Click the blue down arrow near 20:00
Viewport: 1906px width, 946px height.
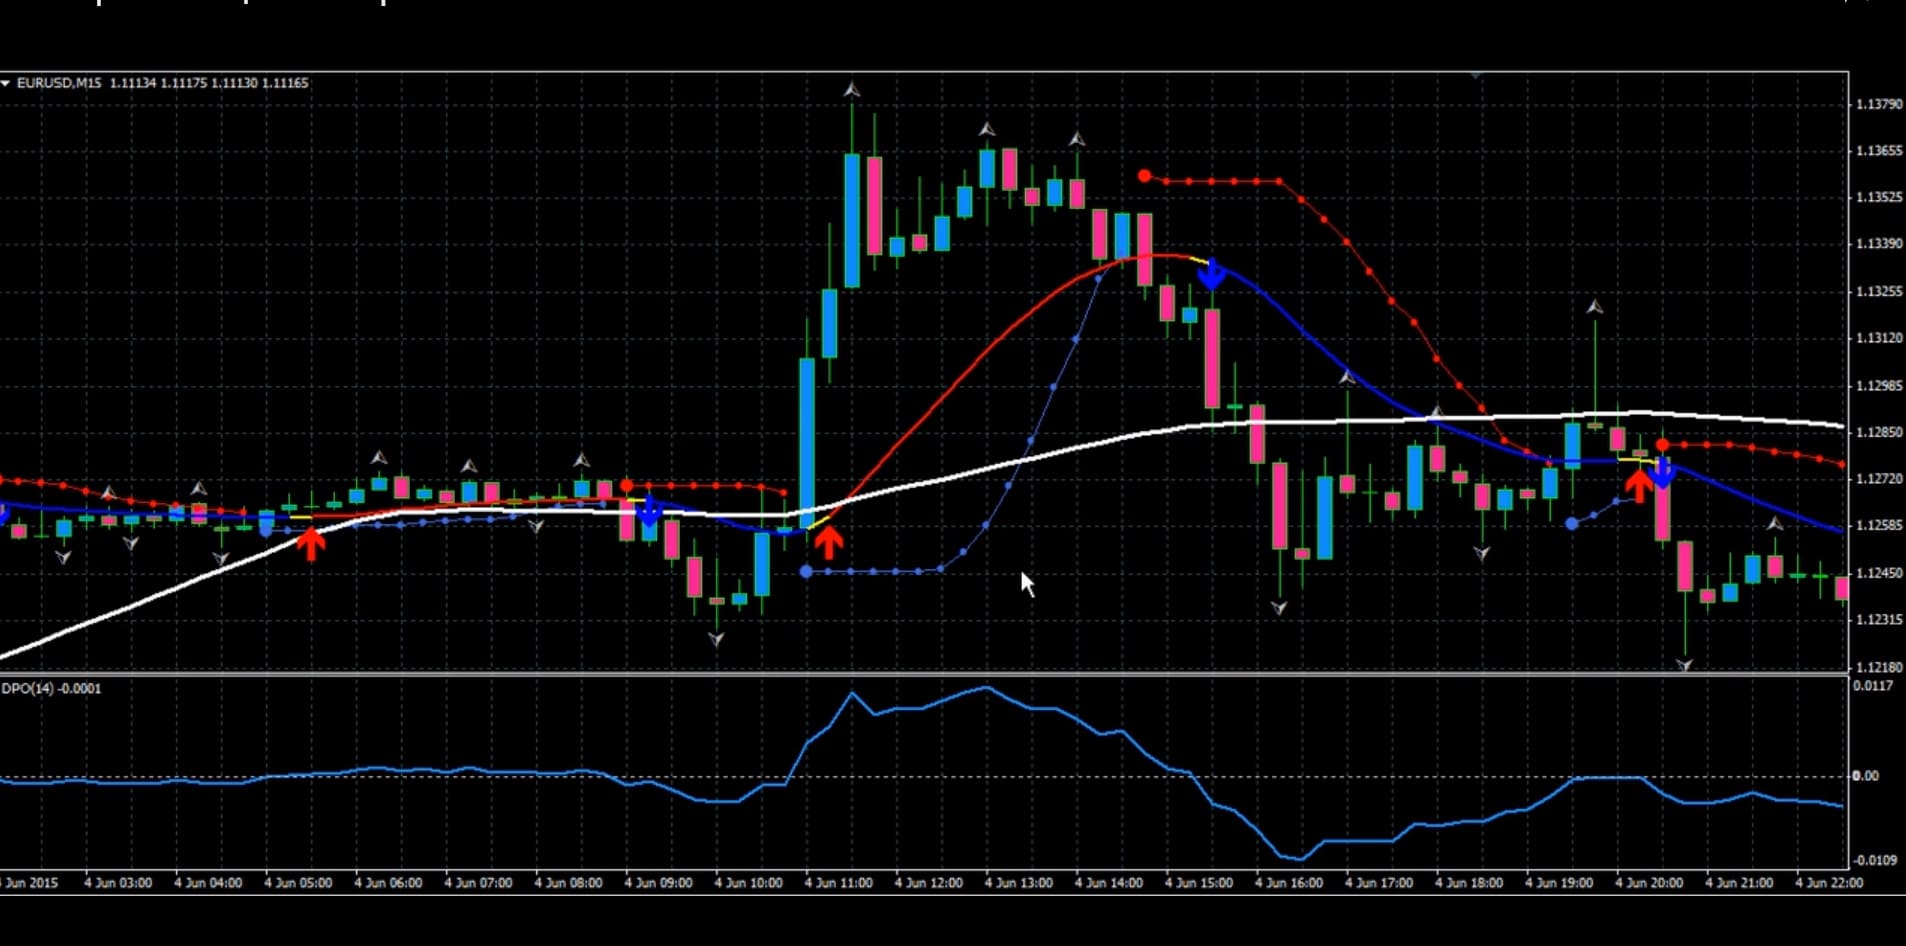[x=1663, y=472]
